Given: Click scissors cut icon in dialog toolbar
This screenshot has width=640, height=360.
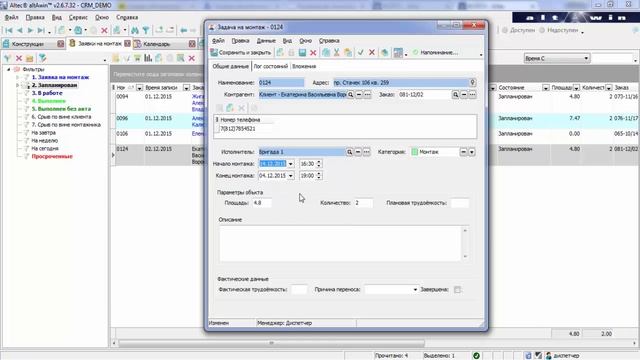Looking at the screenshot, I should [337, 53].
